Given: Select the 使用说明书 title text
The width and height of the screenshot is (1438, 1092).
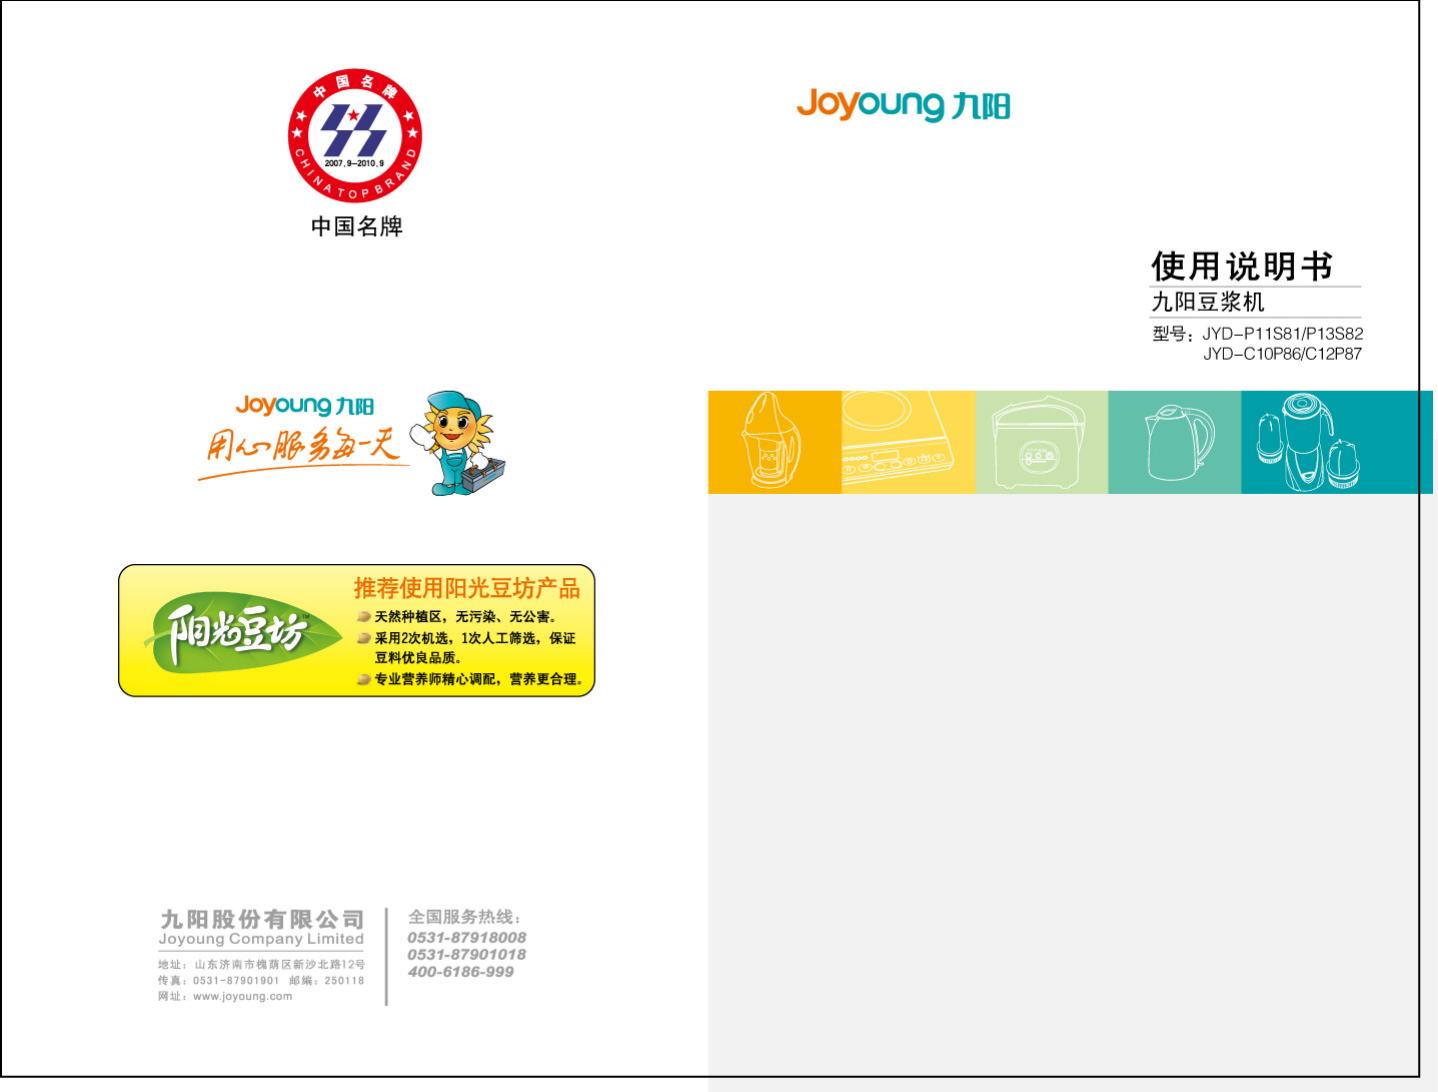Looking at the screenshot, I should (1241, 266).
